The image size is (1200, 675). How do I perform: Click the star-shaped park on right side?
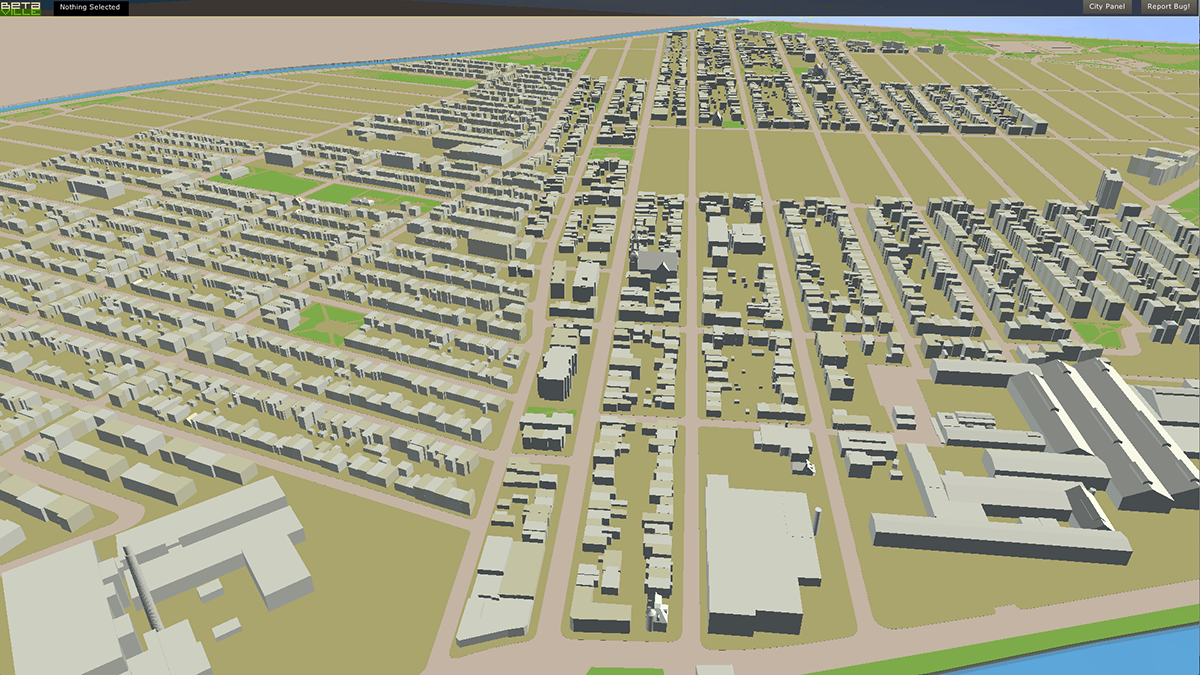coord(1098,333)
